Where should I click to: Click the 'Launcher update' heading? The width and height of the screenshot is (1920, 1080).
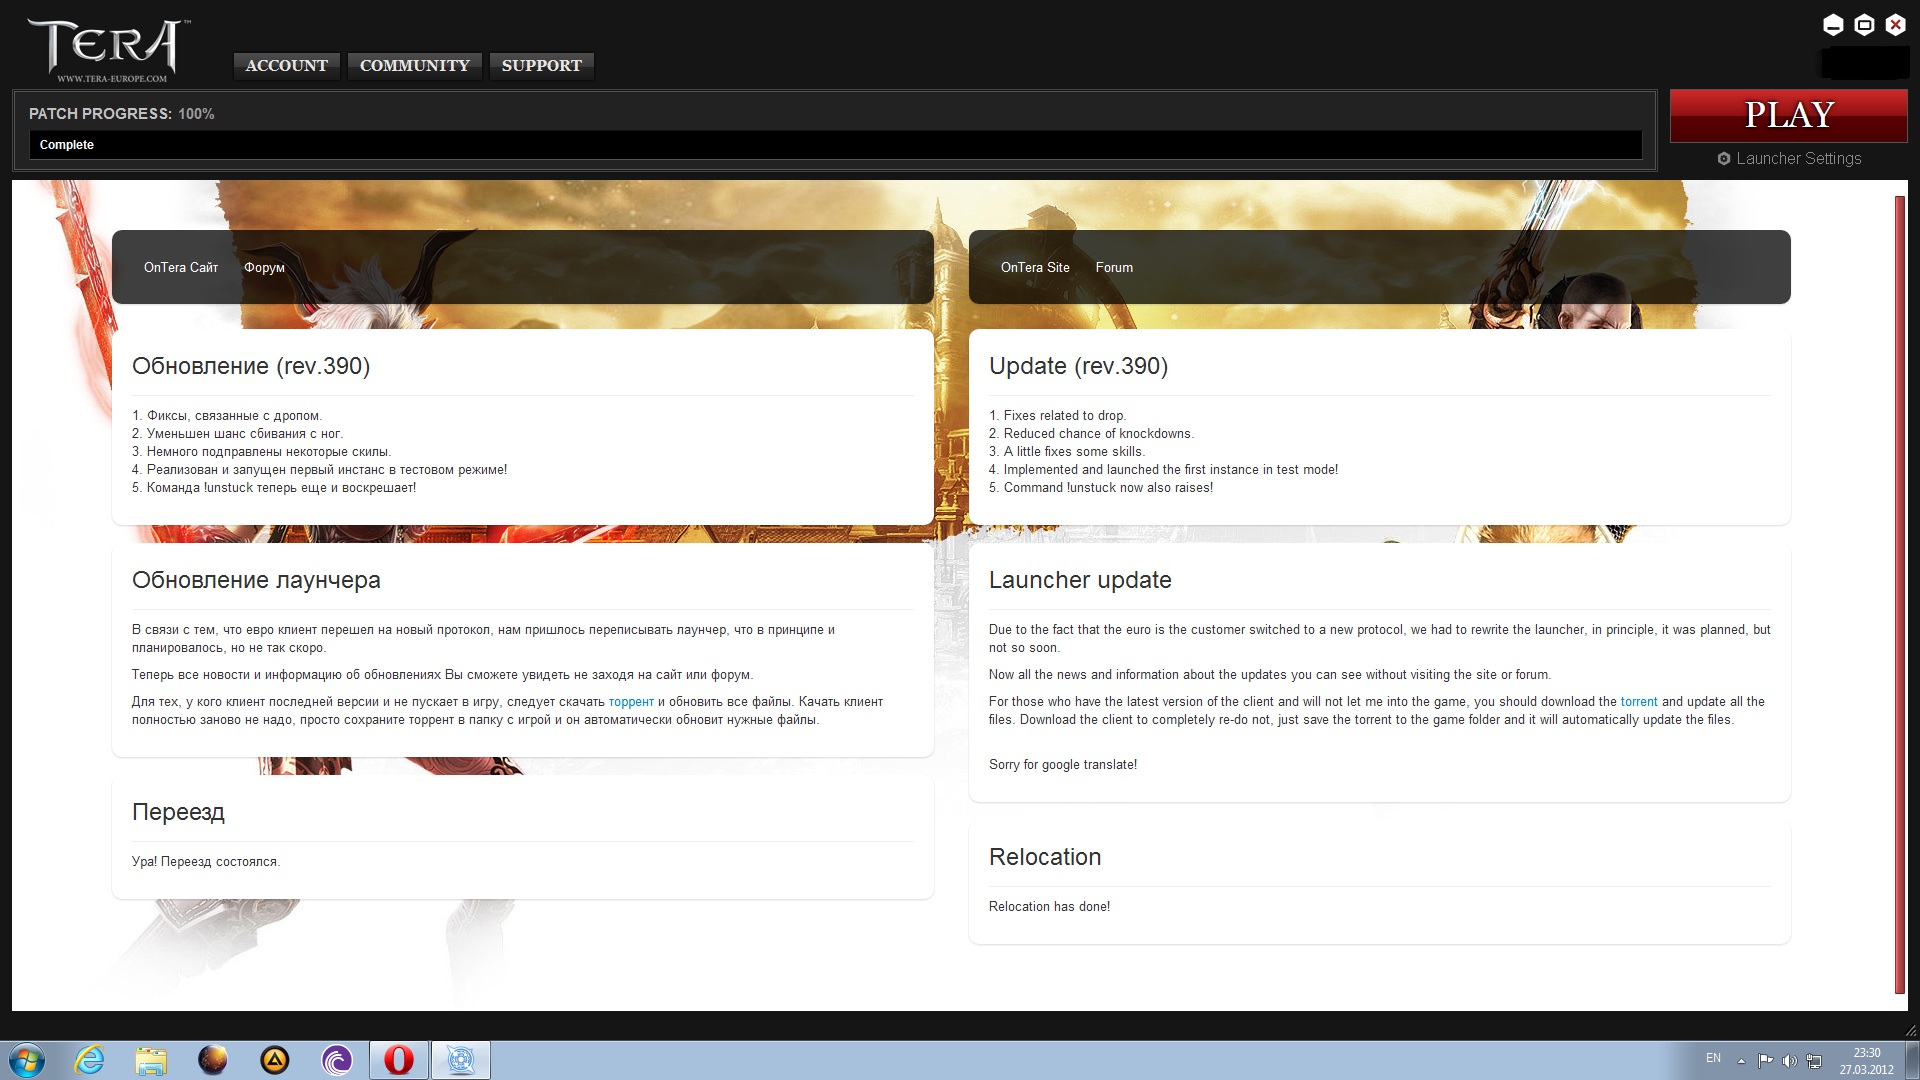pos(1080,580)
